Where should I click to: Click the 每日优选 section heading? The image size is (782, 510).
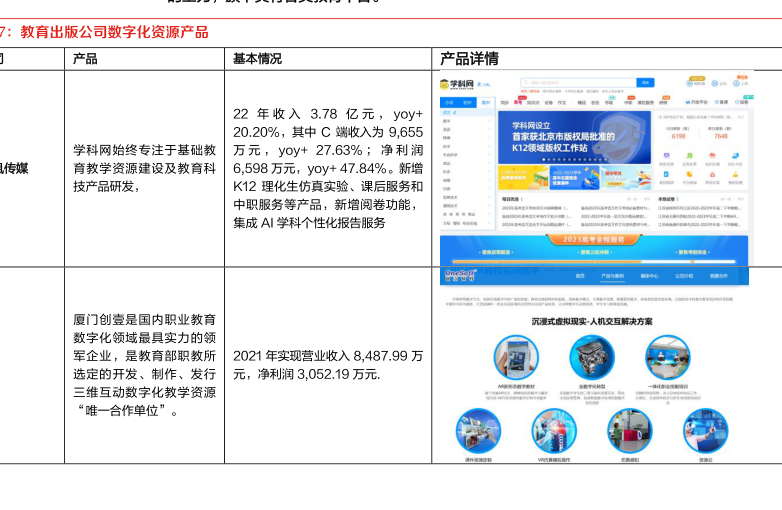[511, 199]
